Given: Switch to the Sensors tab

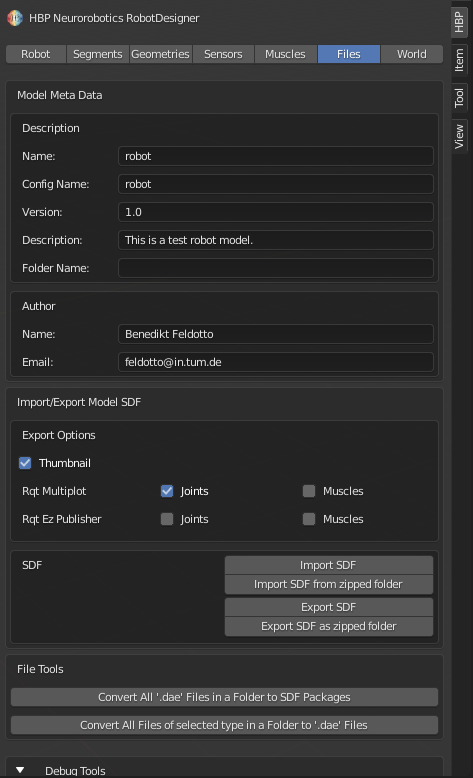Looking at the screenshot, I should pyautogui.click(x=223, y=54).
